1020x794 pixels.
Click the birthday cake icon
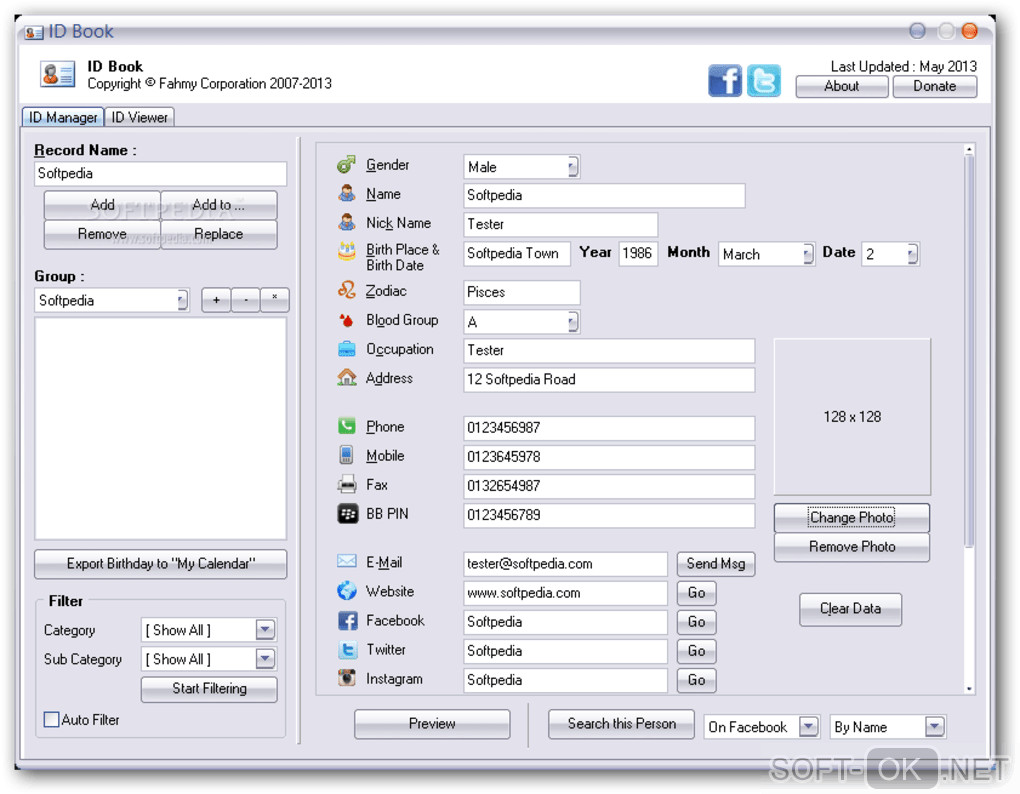pos(347,251)
